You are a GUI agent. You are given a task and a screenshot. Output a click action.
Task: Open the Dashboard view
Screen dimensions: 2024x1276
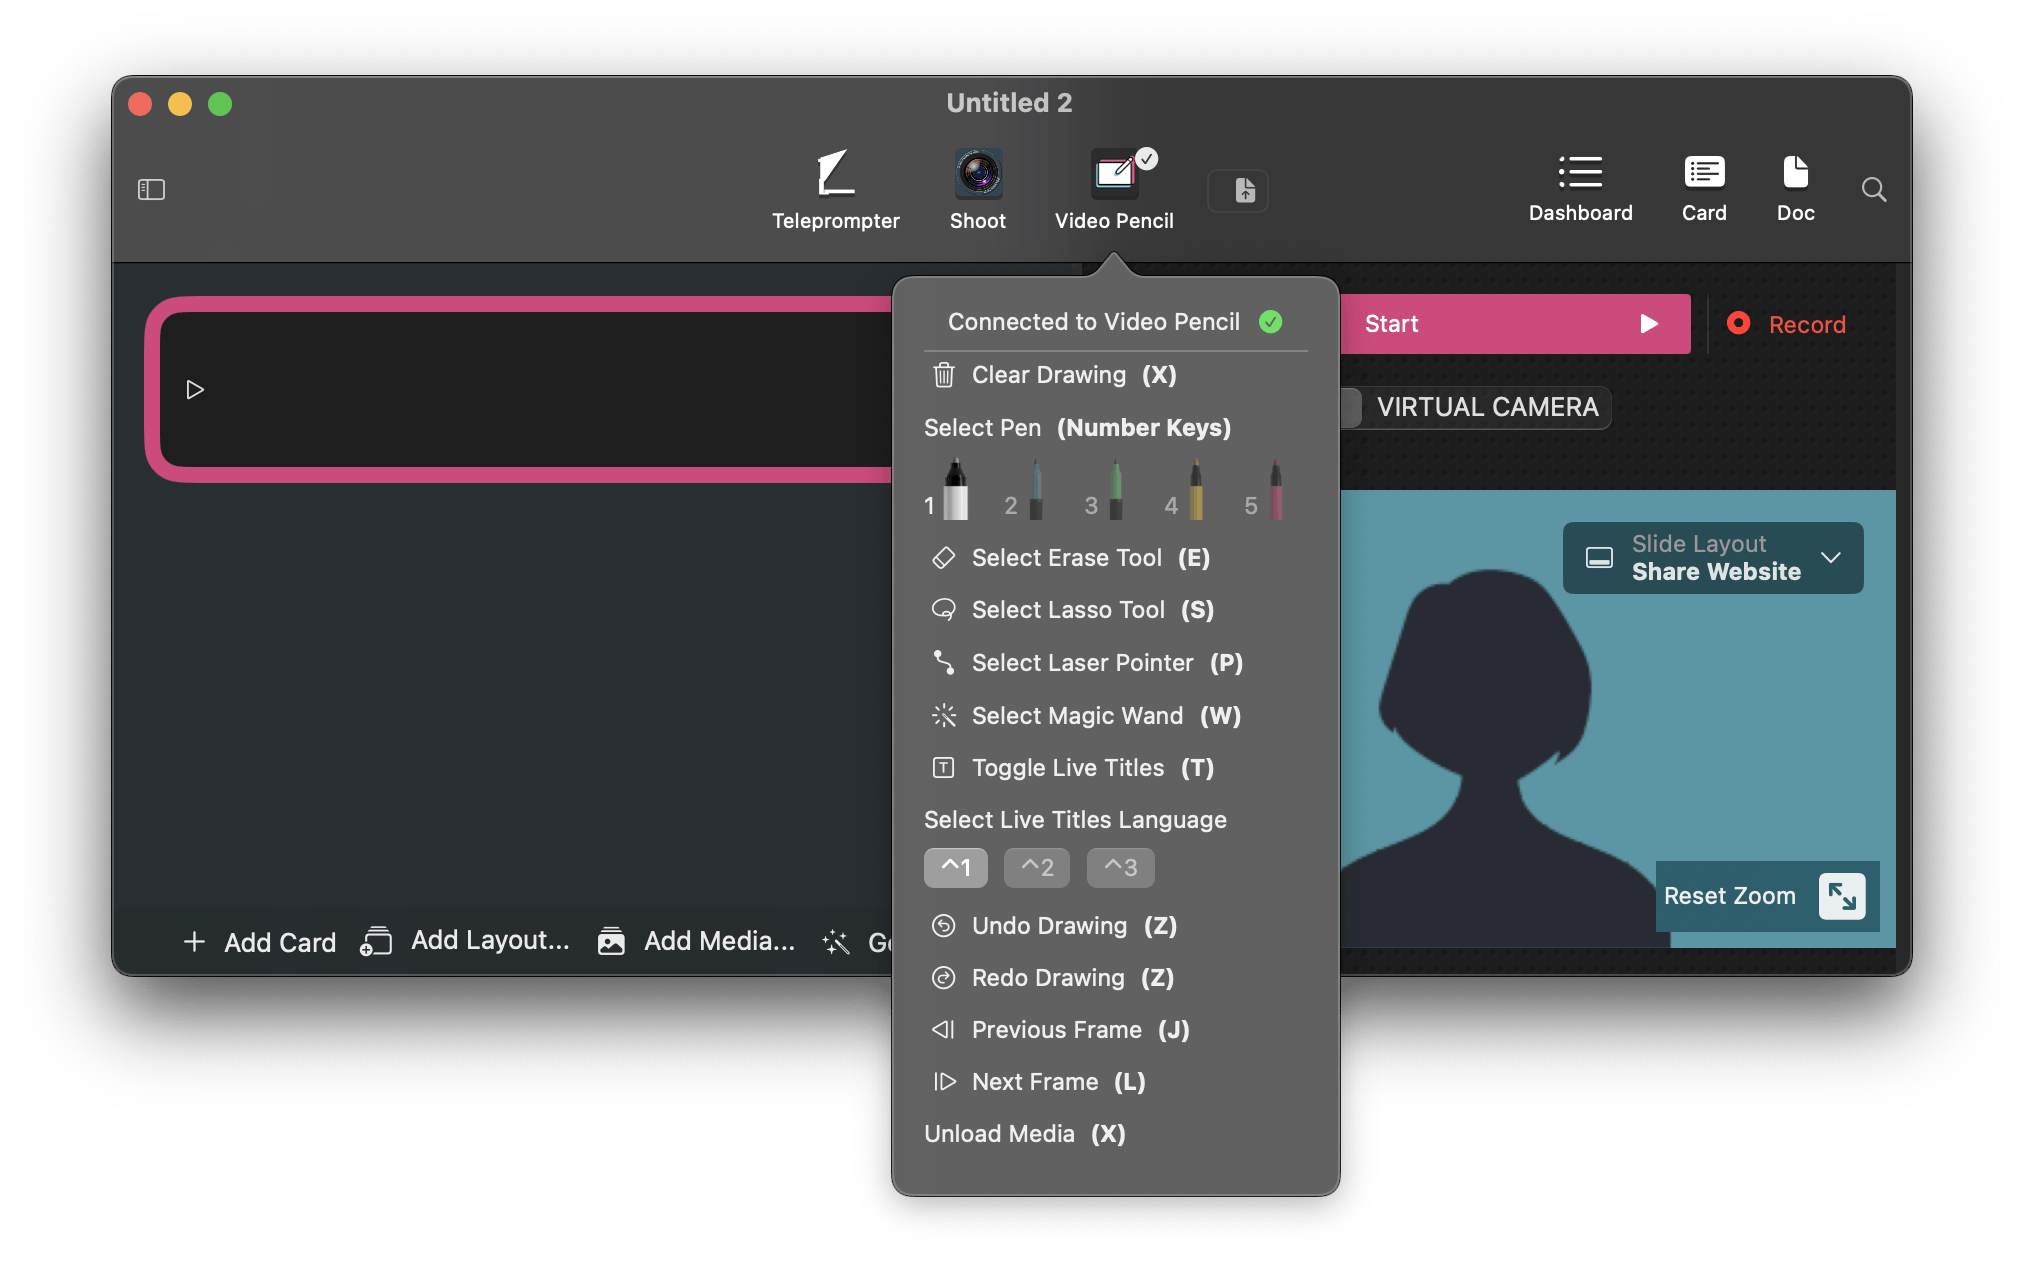pyautogui.click(x=1580, y=188)
